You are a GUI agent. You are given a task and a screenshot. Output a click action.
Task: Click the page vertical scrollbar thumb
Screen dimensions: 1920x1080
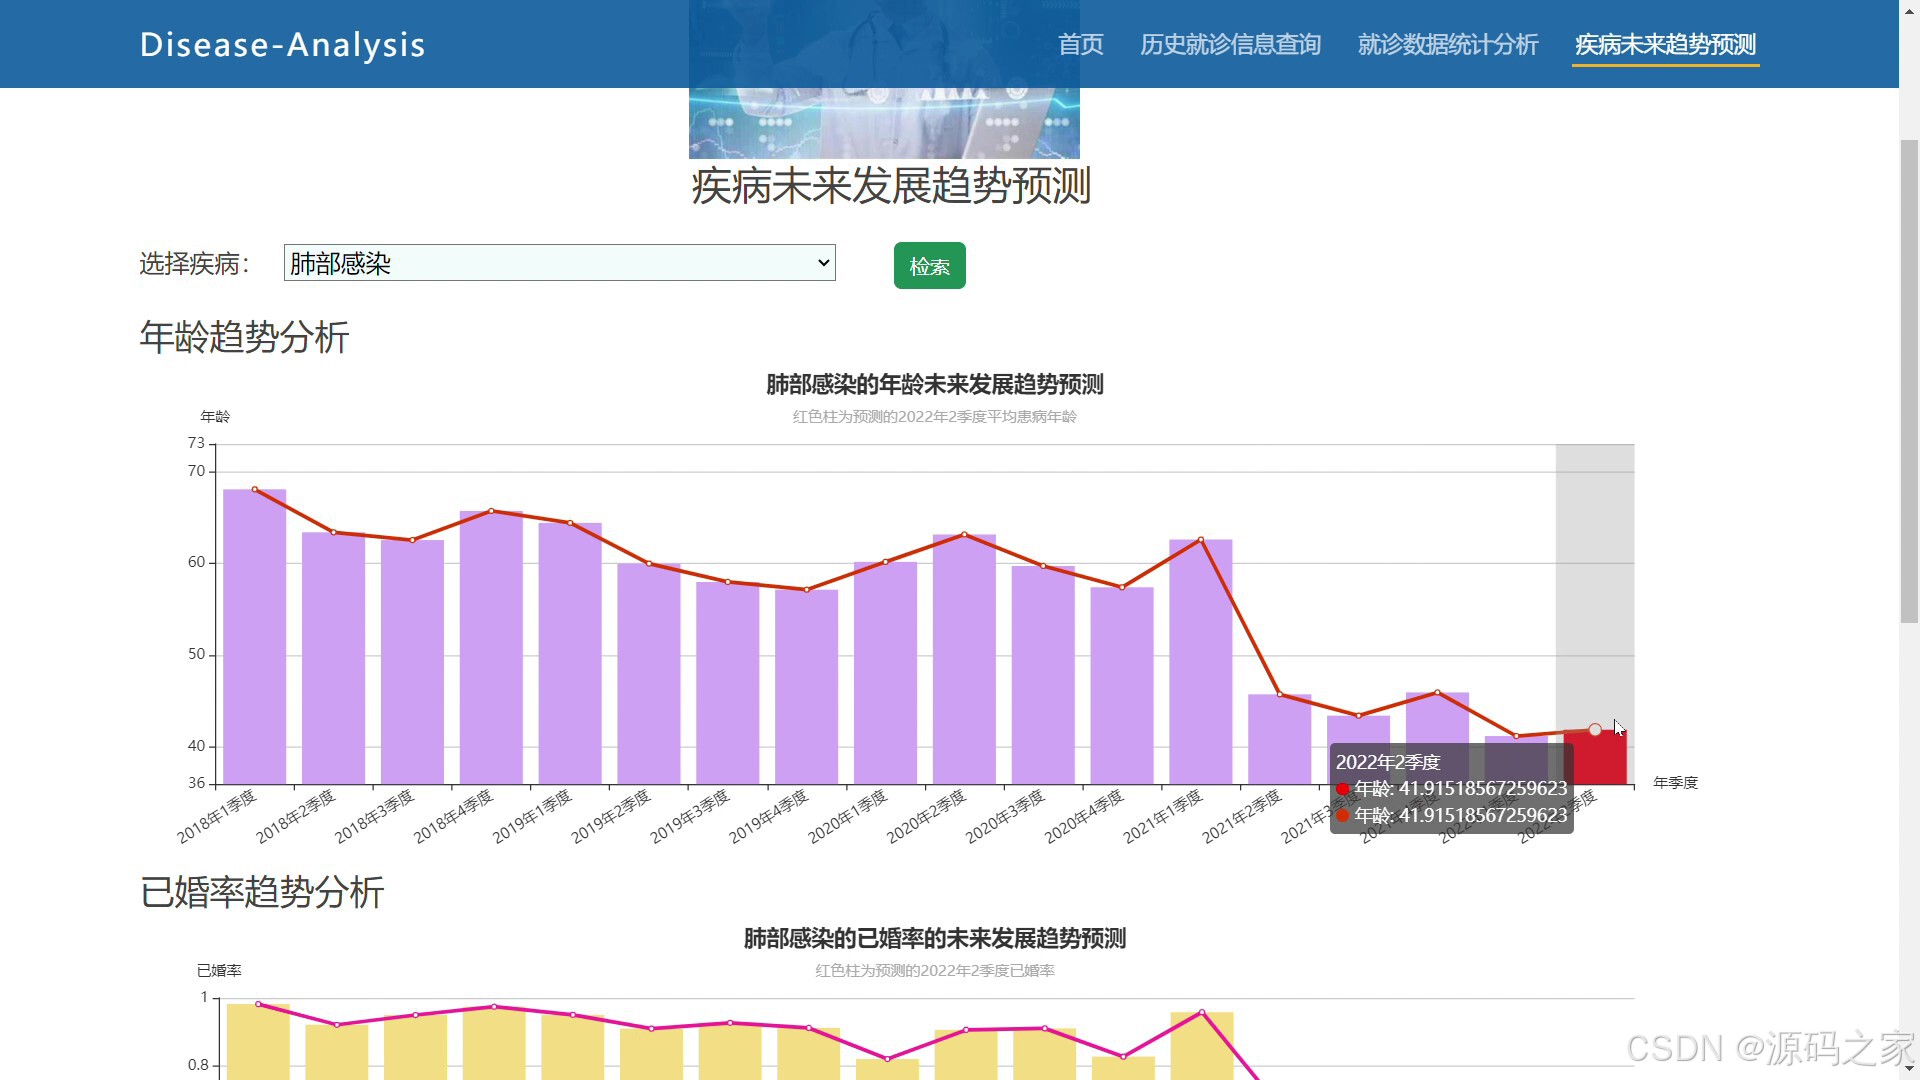click(x=1909, y=381)
